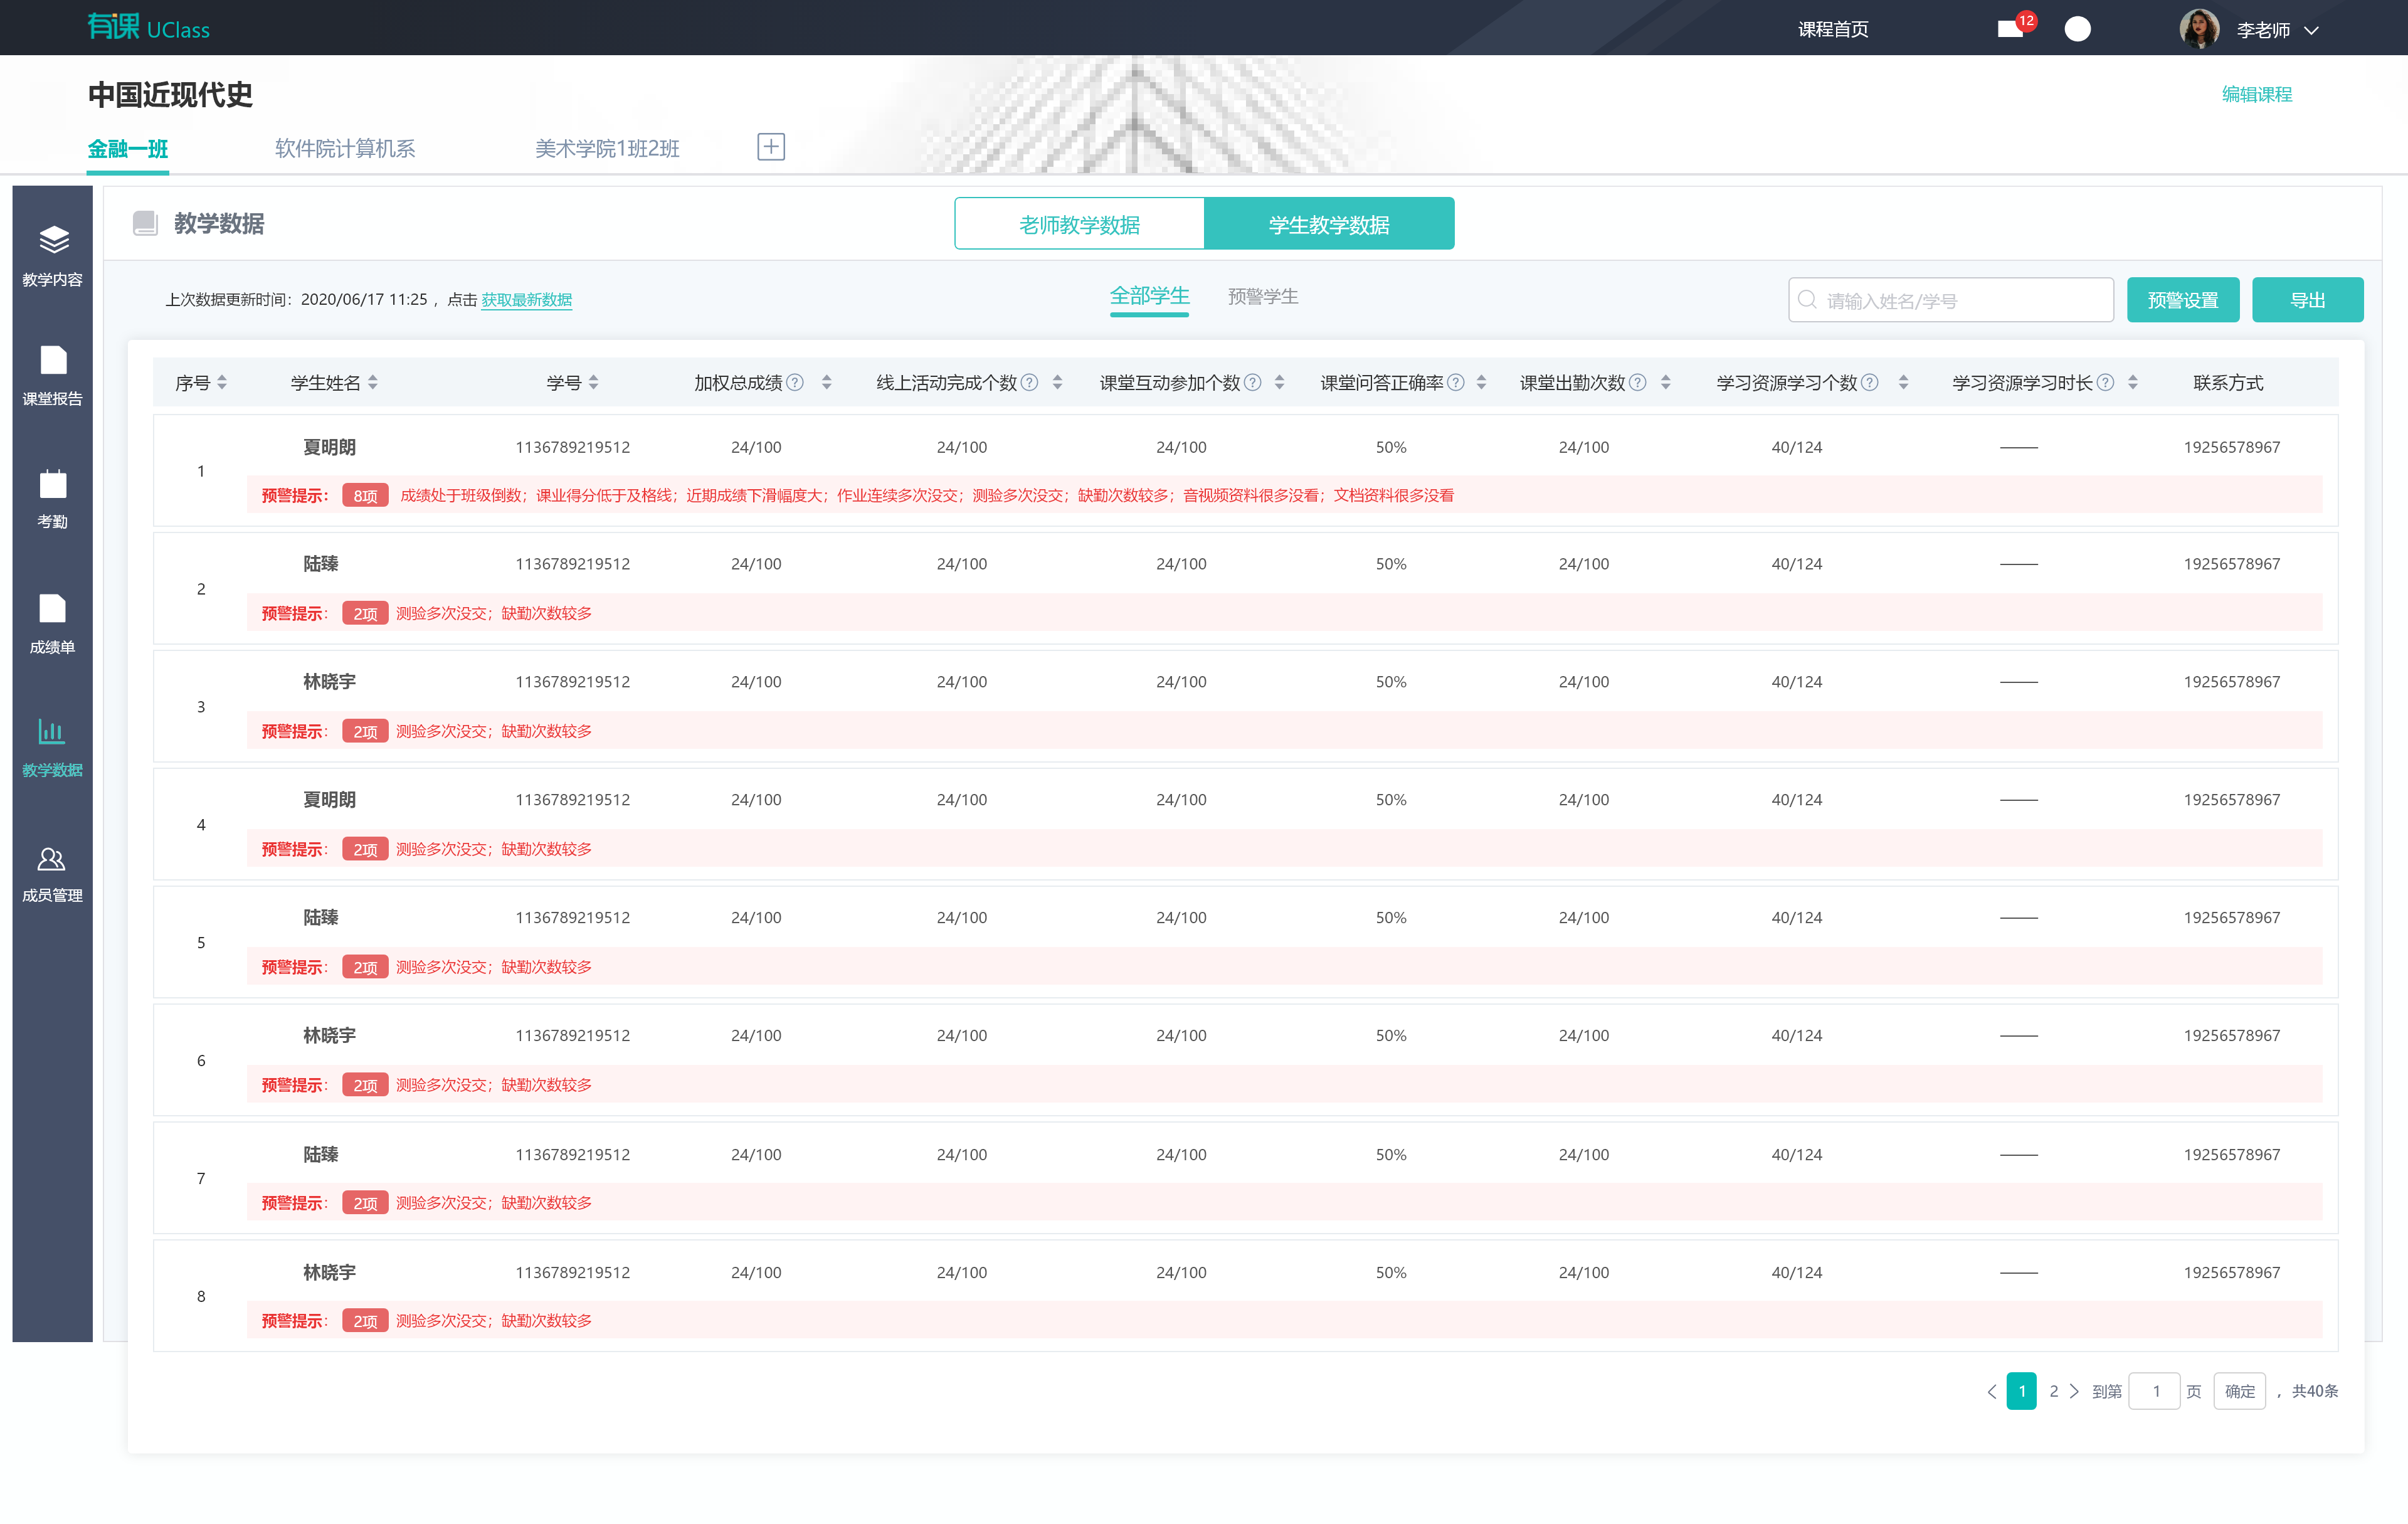The width and height of the screenshot is (2408, 1524).
Task: Go to previous page arrow in pagination
Action: pos(1992,1392)
